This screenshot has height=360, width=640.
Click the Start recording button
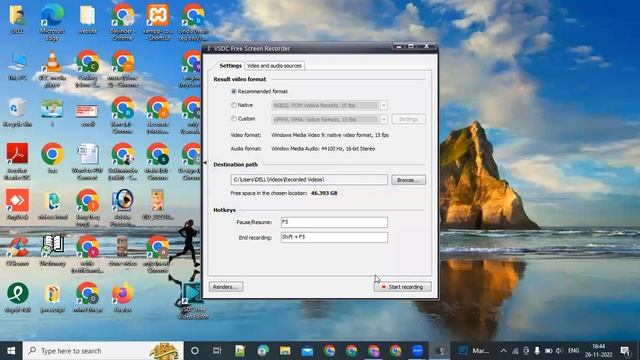pyautogui.click(x=402, y=287)
